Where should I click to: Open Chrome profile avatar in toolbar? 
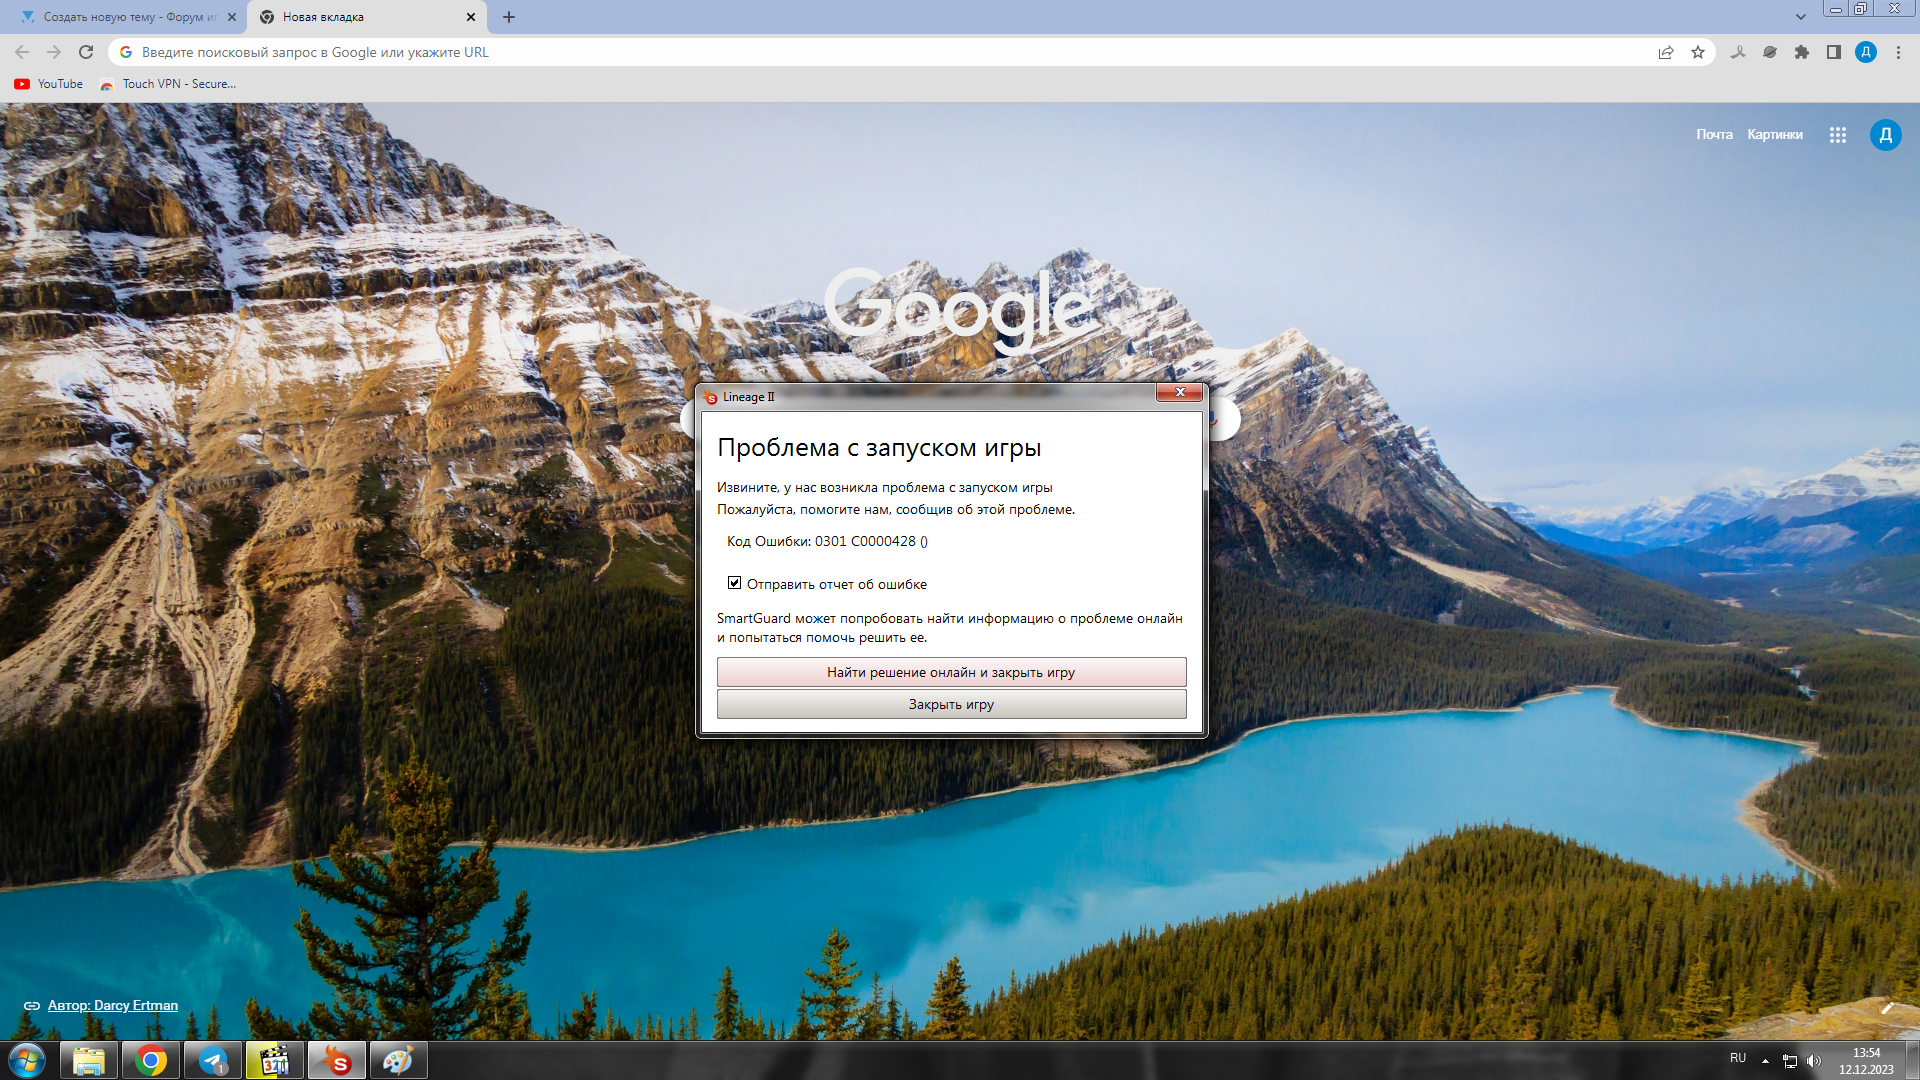pyautogui.click(x=1866, y=52)
